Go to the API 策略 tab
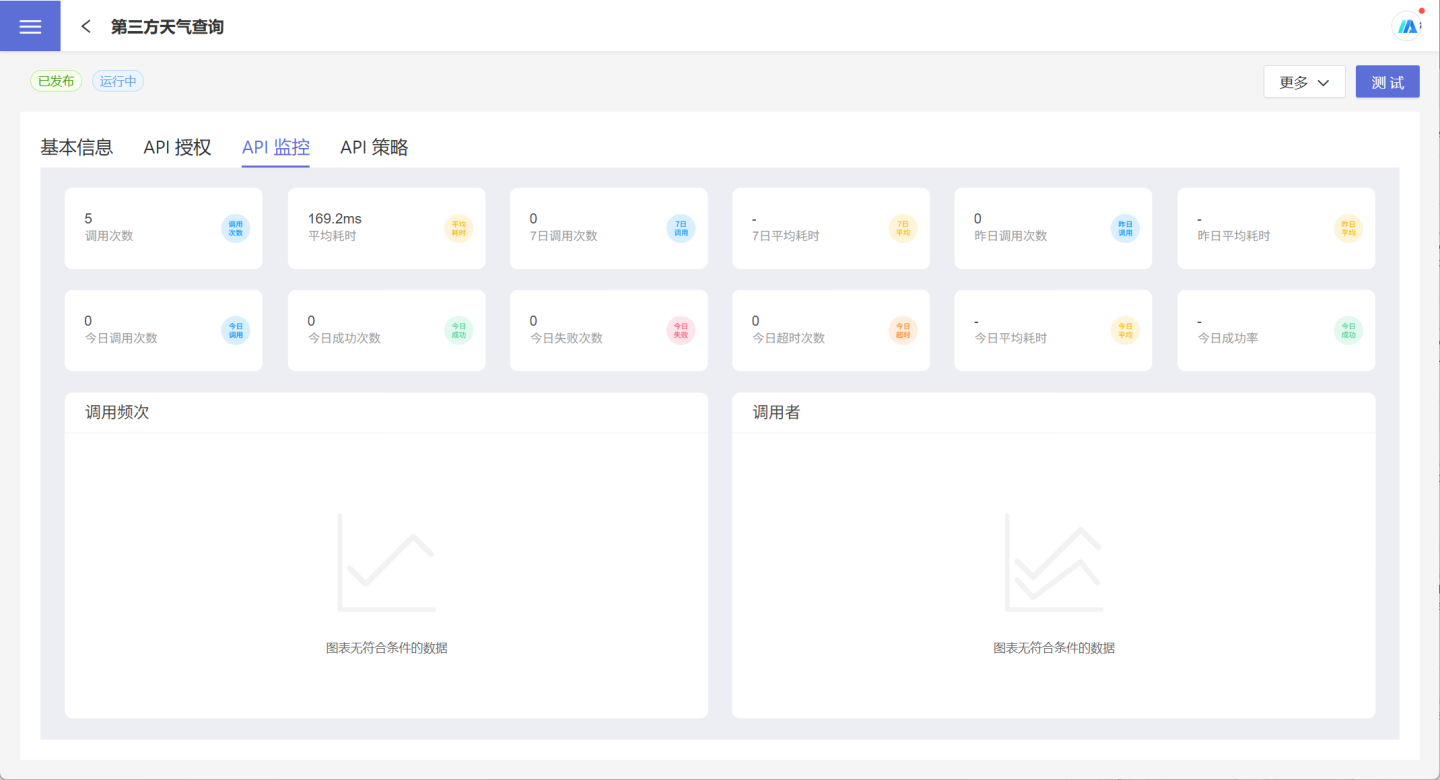Screen dimensions: 1440x780 coord(374,148)
